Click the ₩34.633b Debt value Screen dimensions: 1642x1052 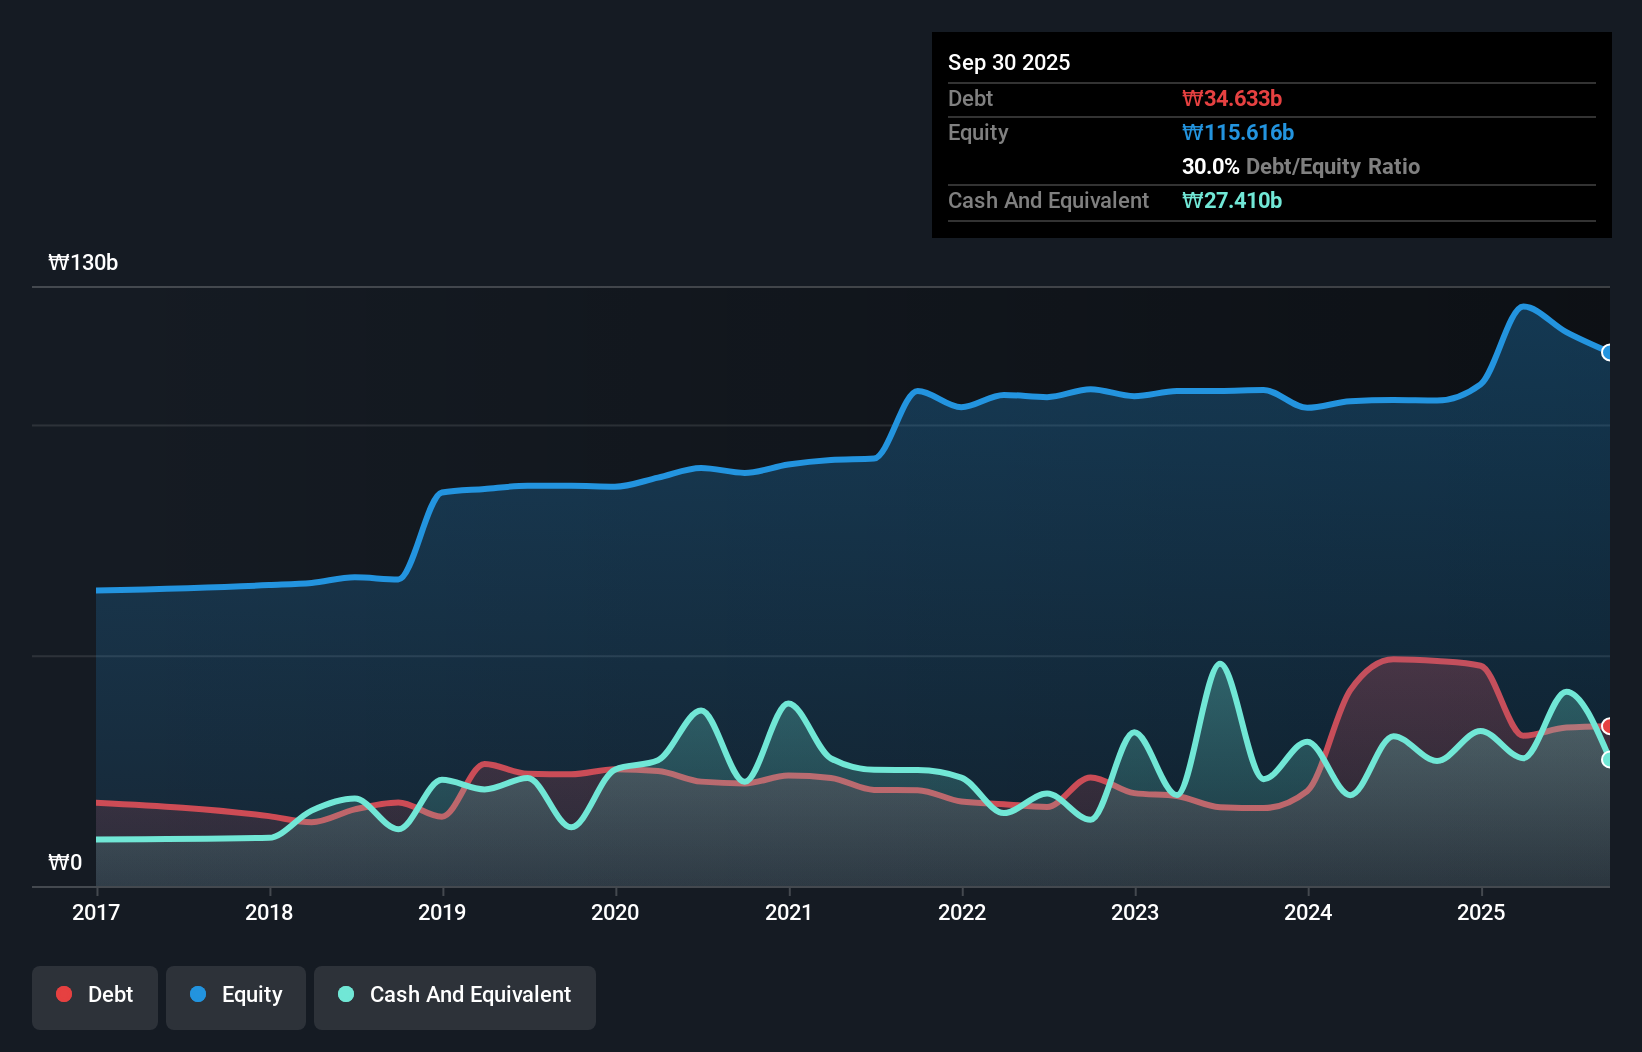click(1233, 98)
